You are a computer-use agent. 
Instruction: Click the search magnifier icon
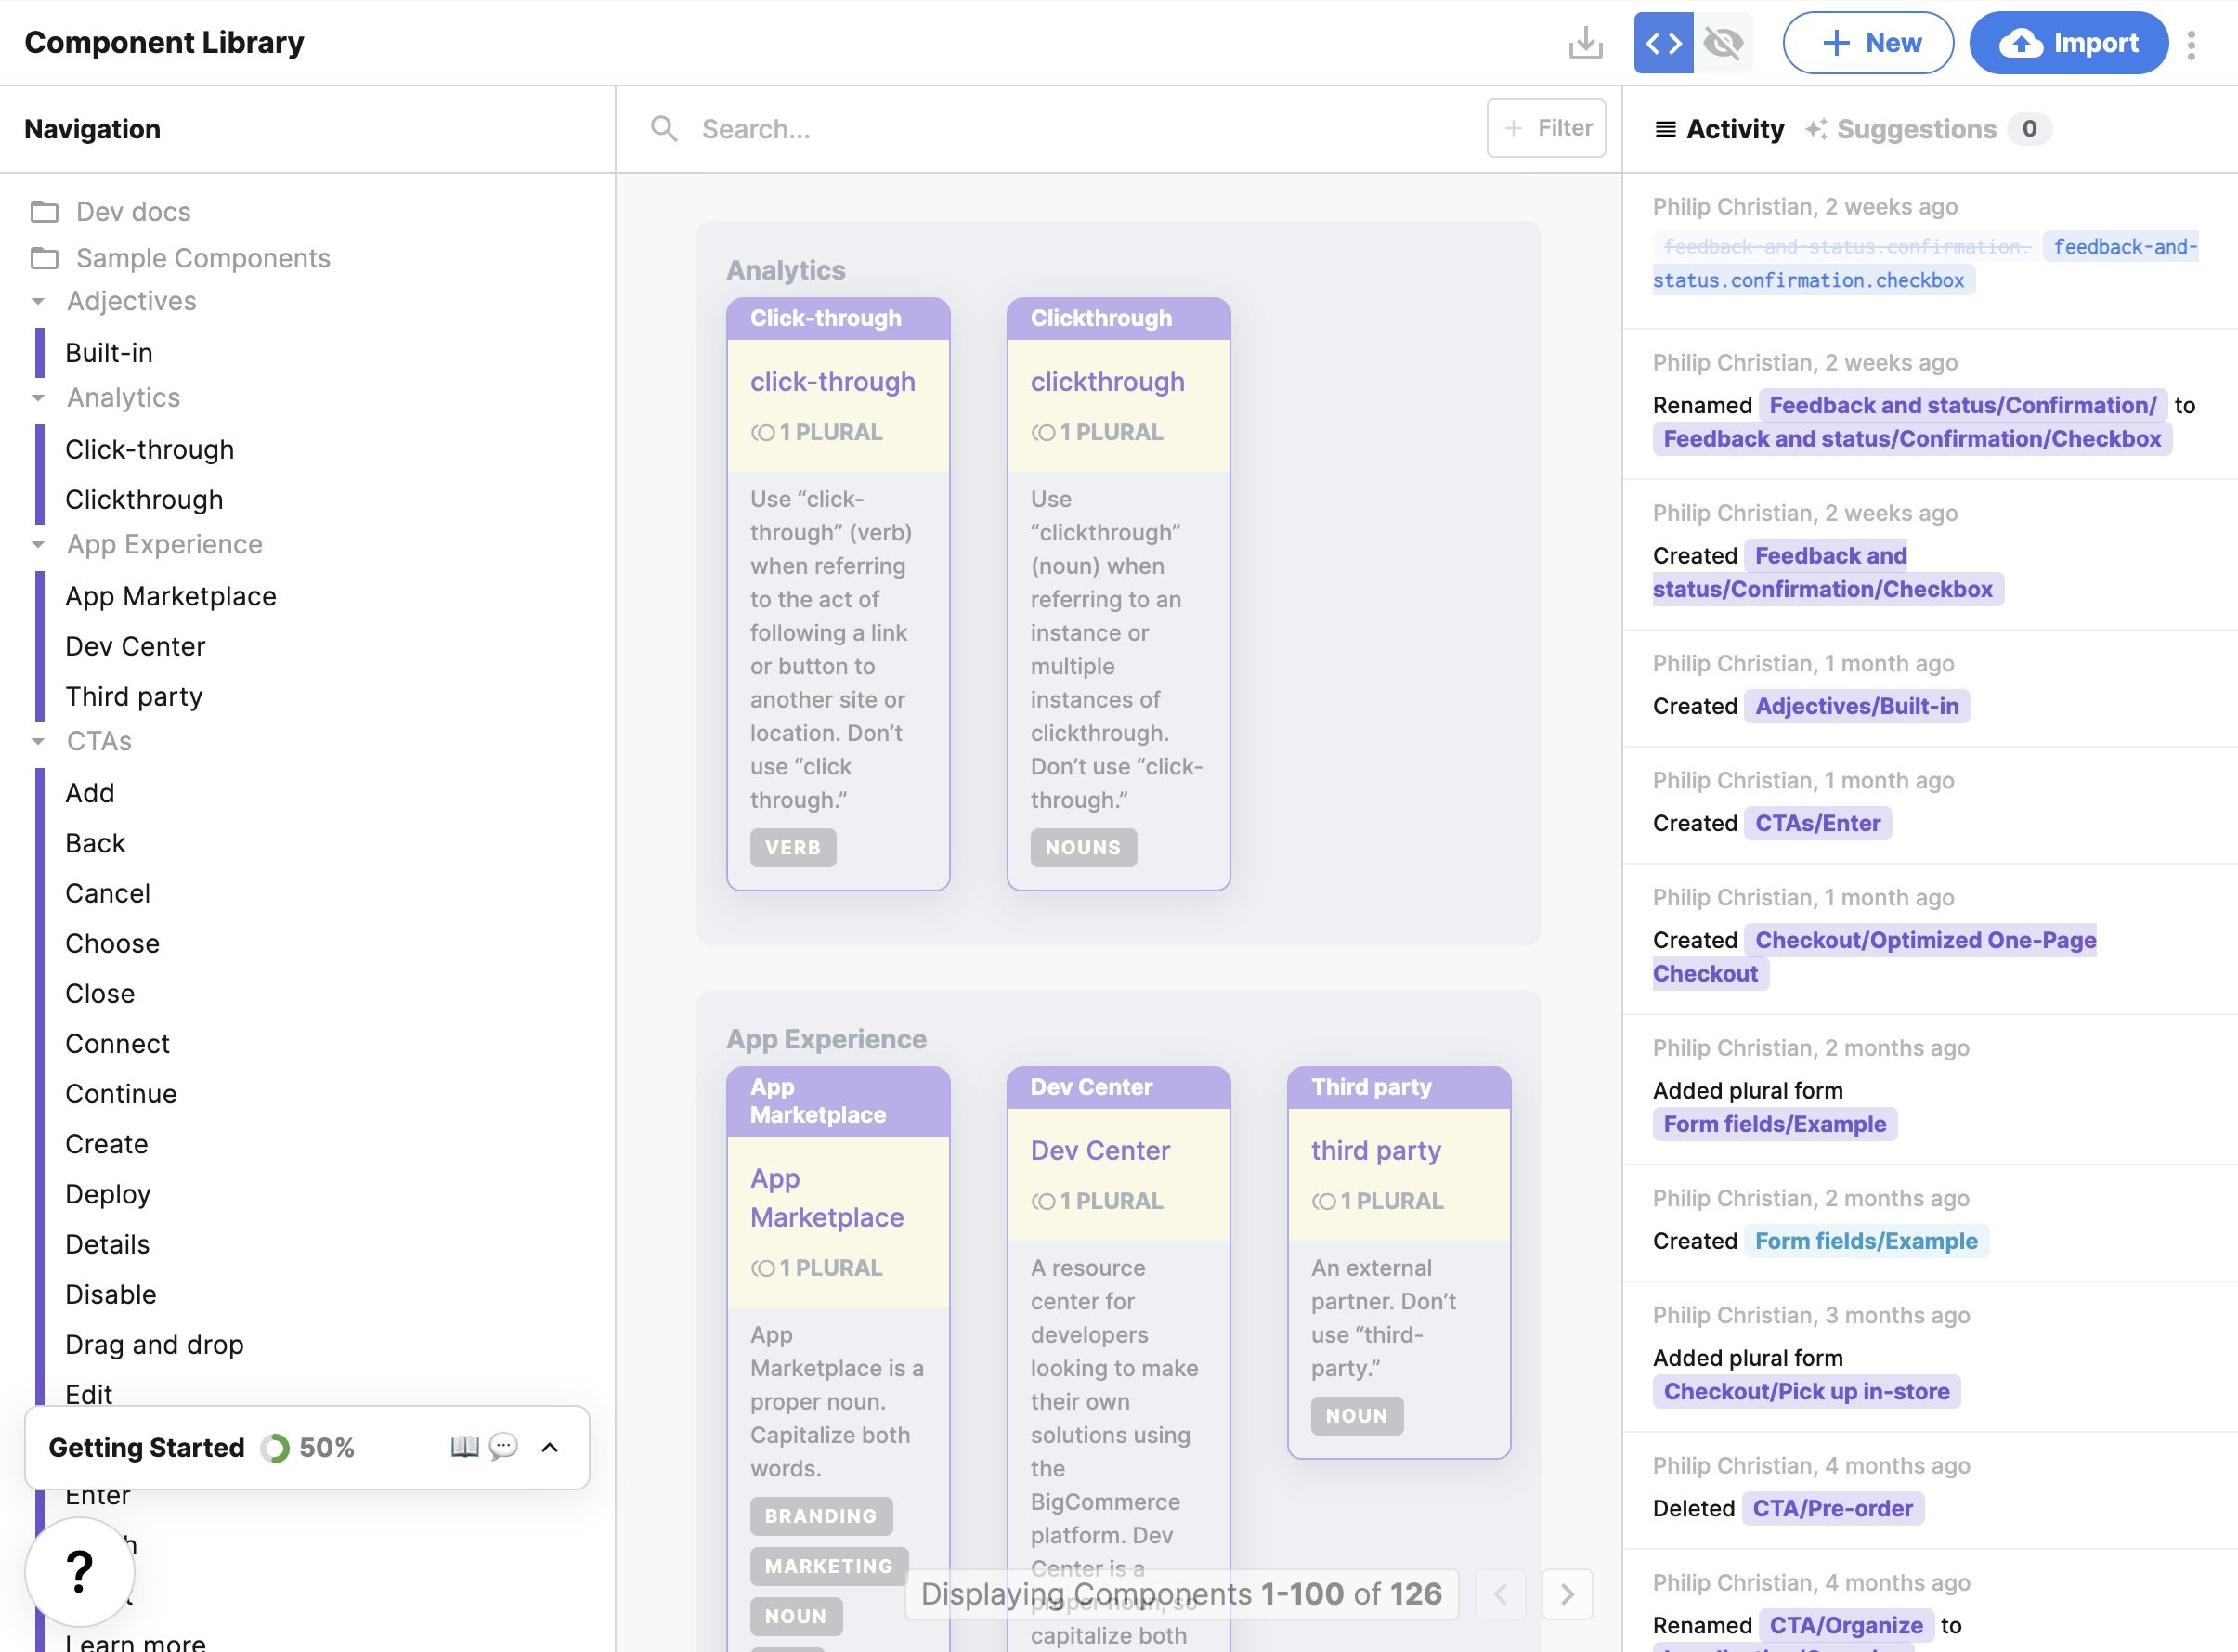[664, 128]
